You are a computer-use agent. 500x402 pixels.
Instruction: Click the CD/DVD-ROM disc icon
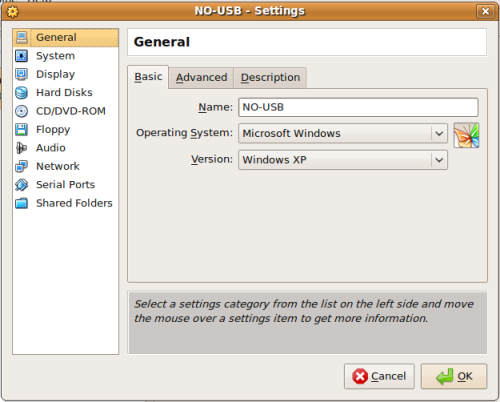22,111
